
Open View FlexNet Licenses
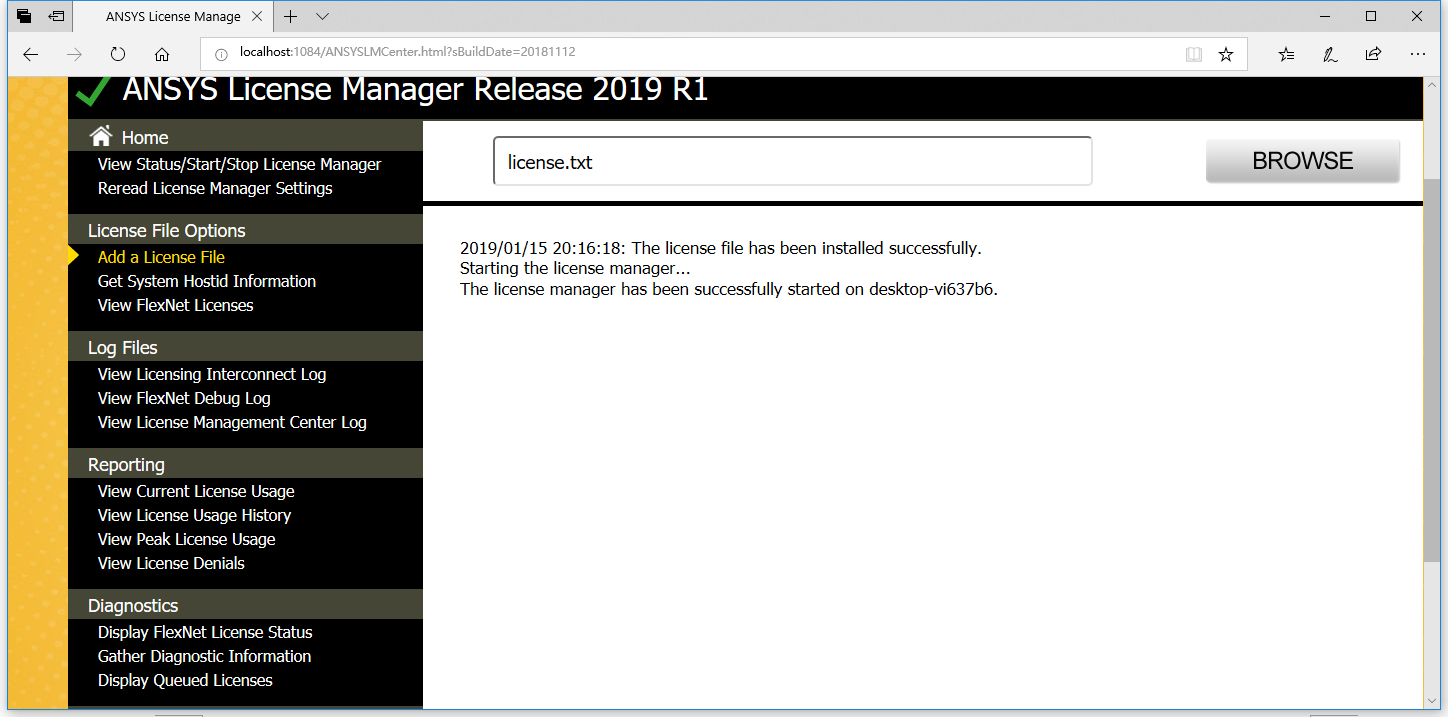[176, 305]
